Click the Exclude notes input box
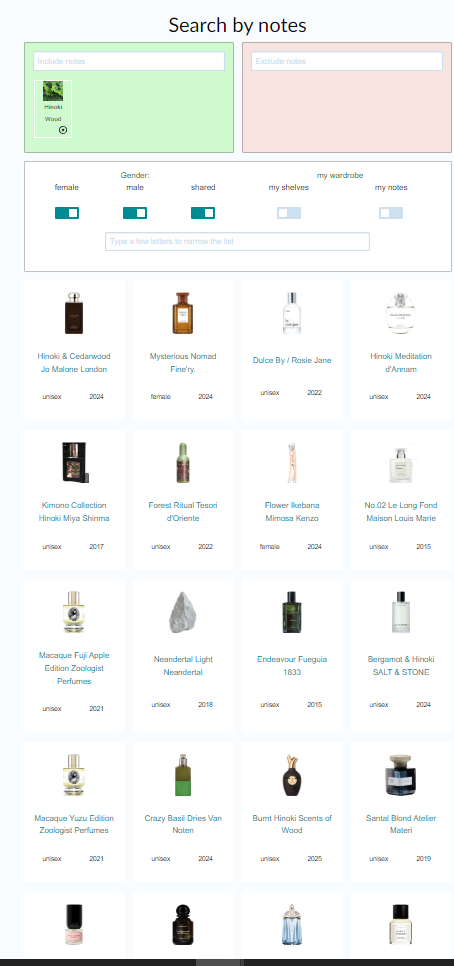 [x=347, y=61]
